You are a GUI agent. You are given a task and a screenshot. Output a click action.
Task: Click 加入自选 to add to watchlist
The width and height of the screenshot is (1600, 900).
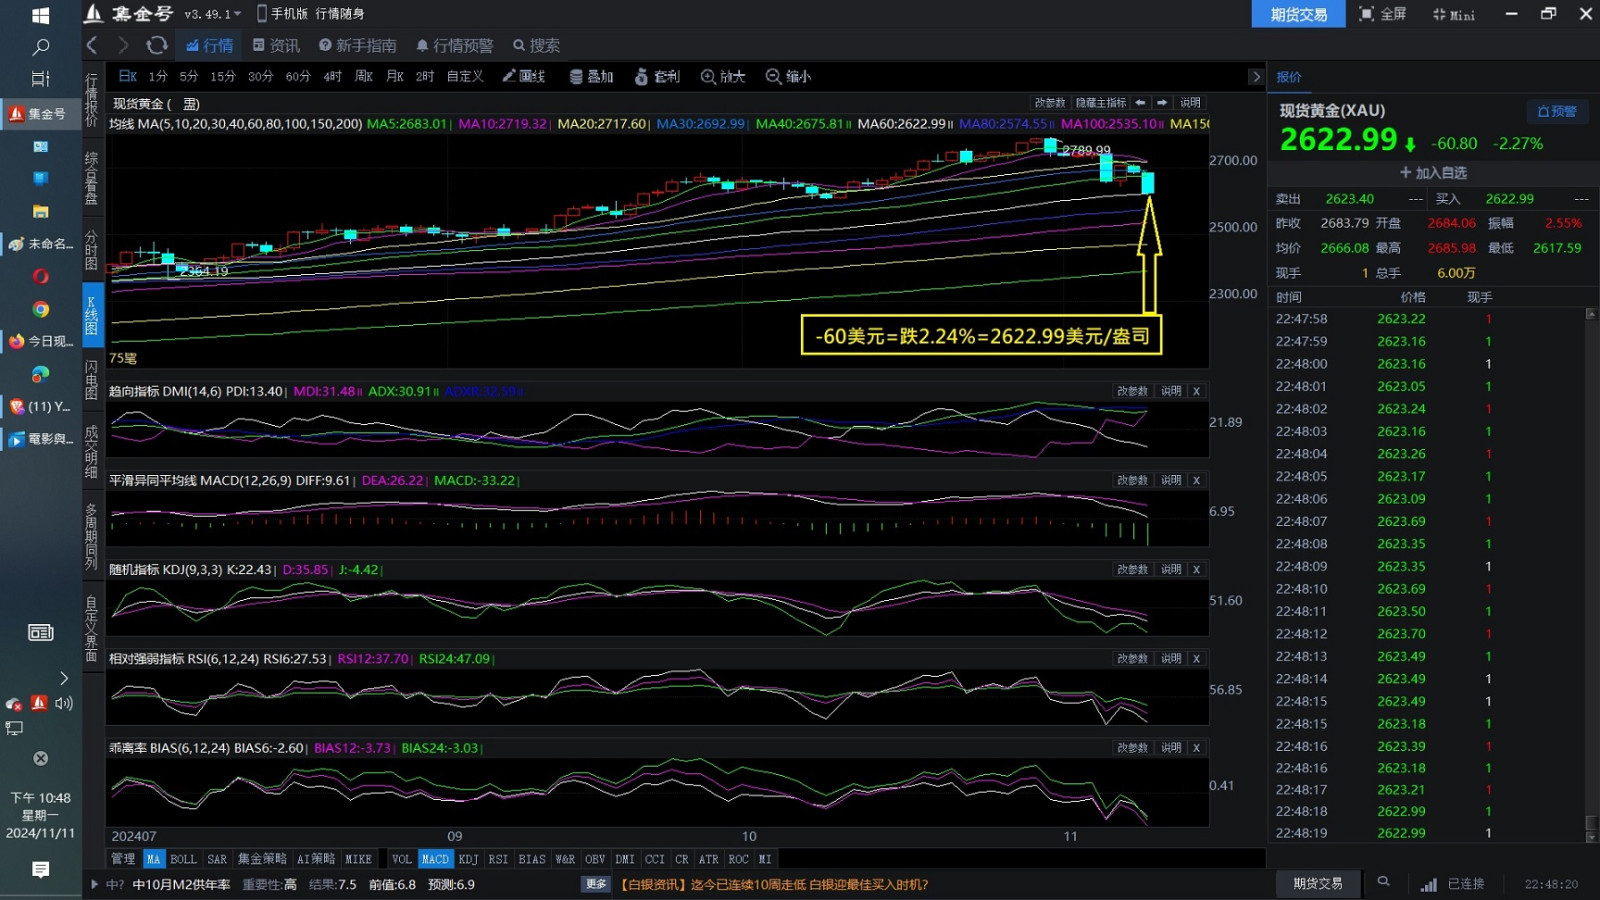coord(1433,172)
